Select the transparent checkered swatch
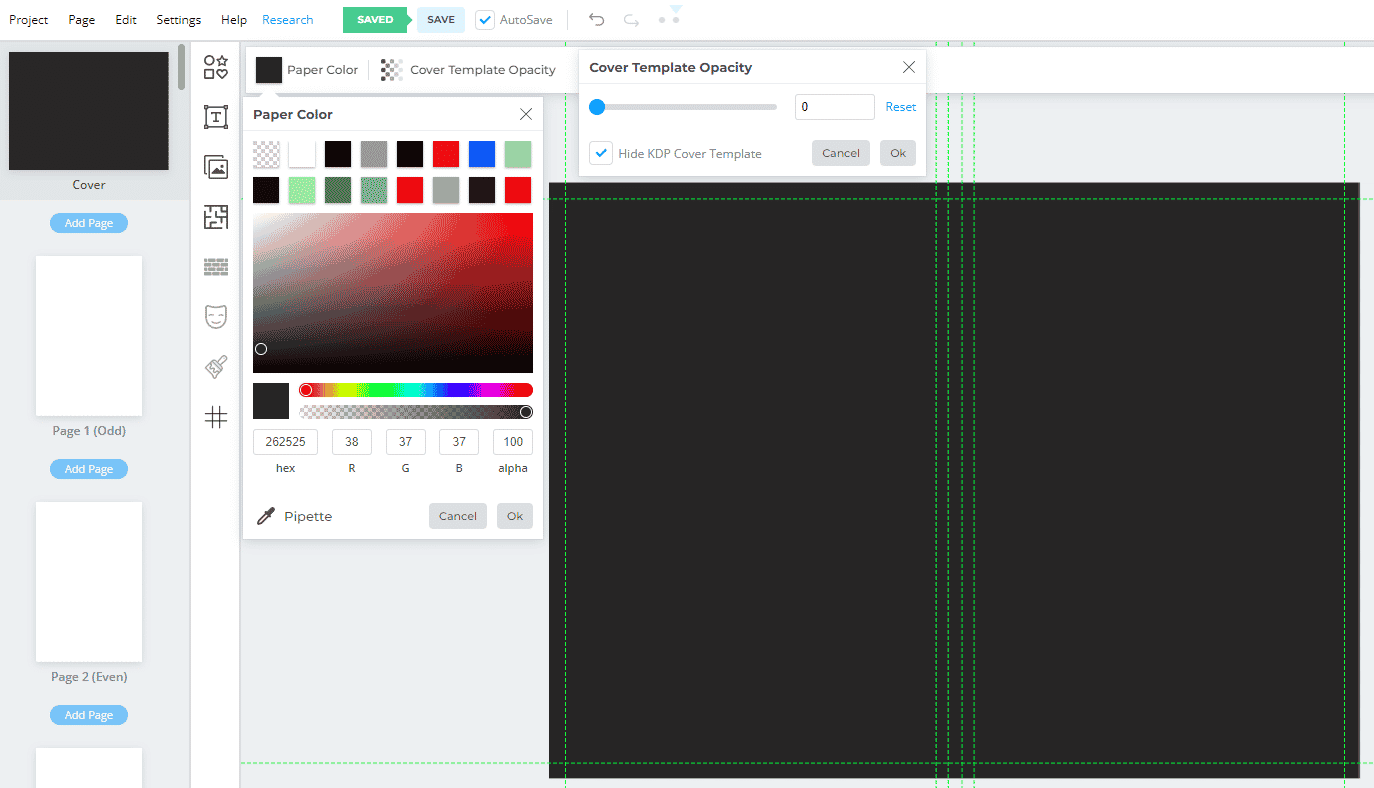 click(266, 154)
